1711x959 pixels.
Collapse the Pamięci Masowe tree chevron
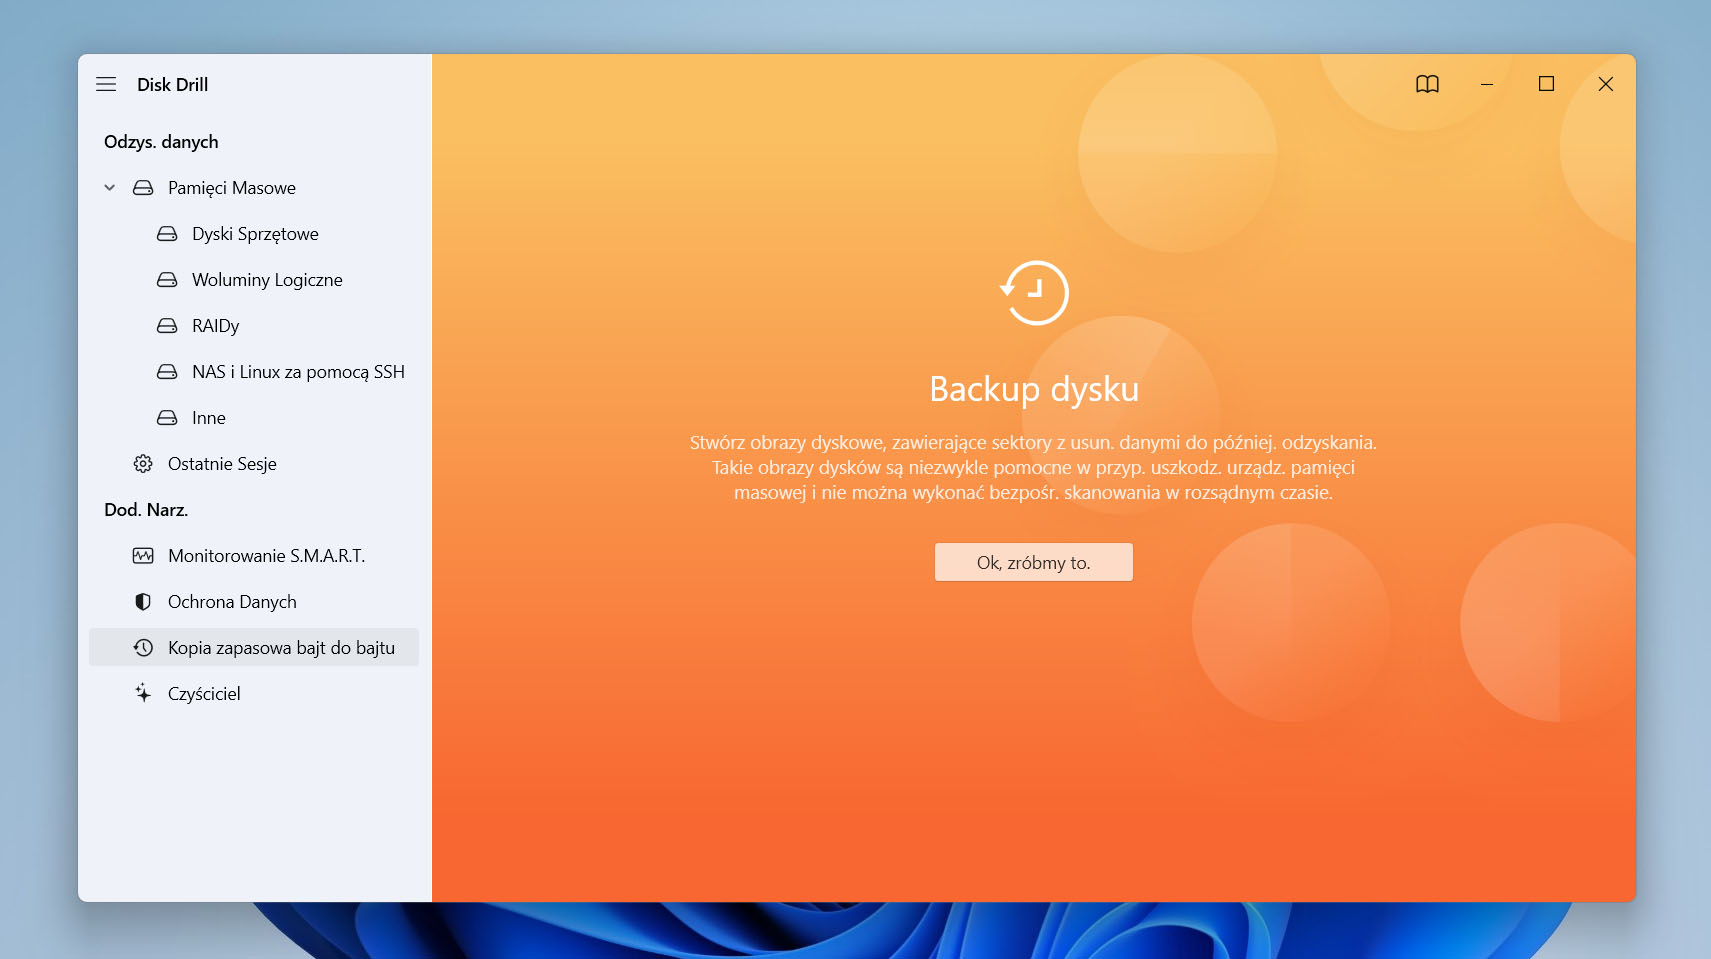click(x=110, y=188)
